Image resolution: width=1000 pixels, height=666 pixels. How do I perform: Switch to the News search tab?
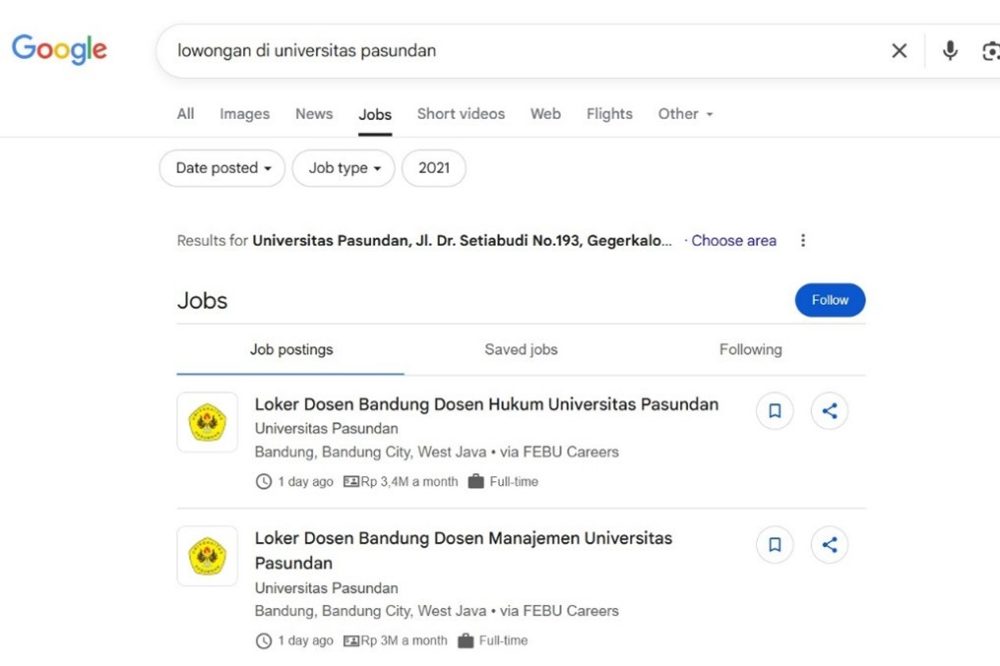pos(313,113)
